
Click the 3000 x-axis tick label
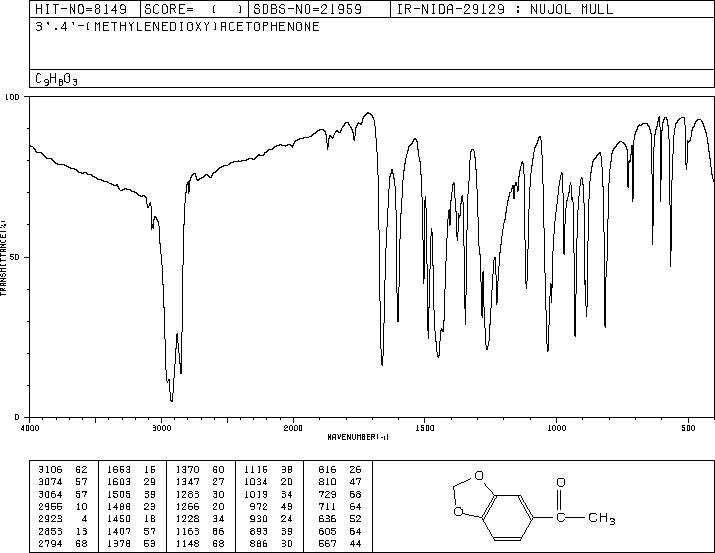(161, 428)
